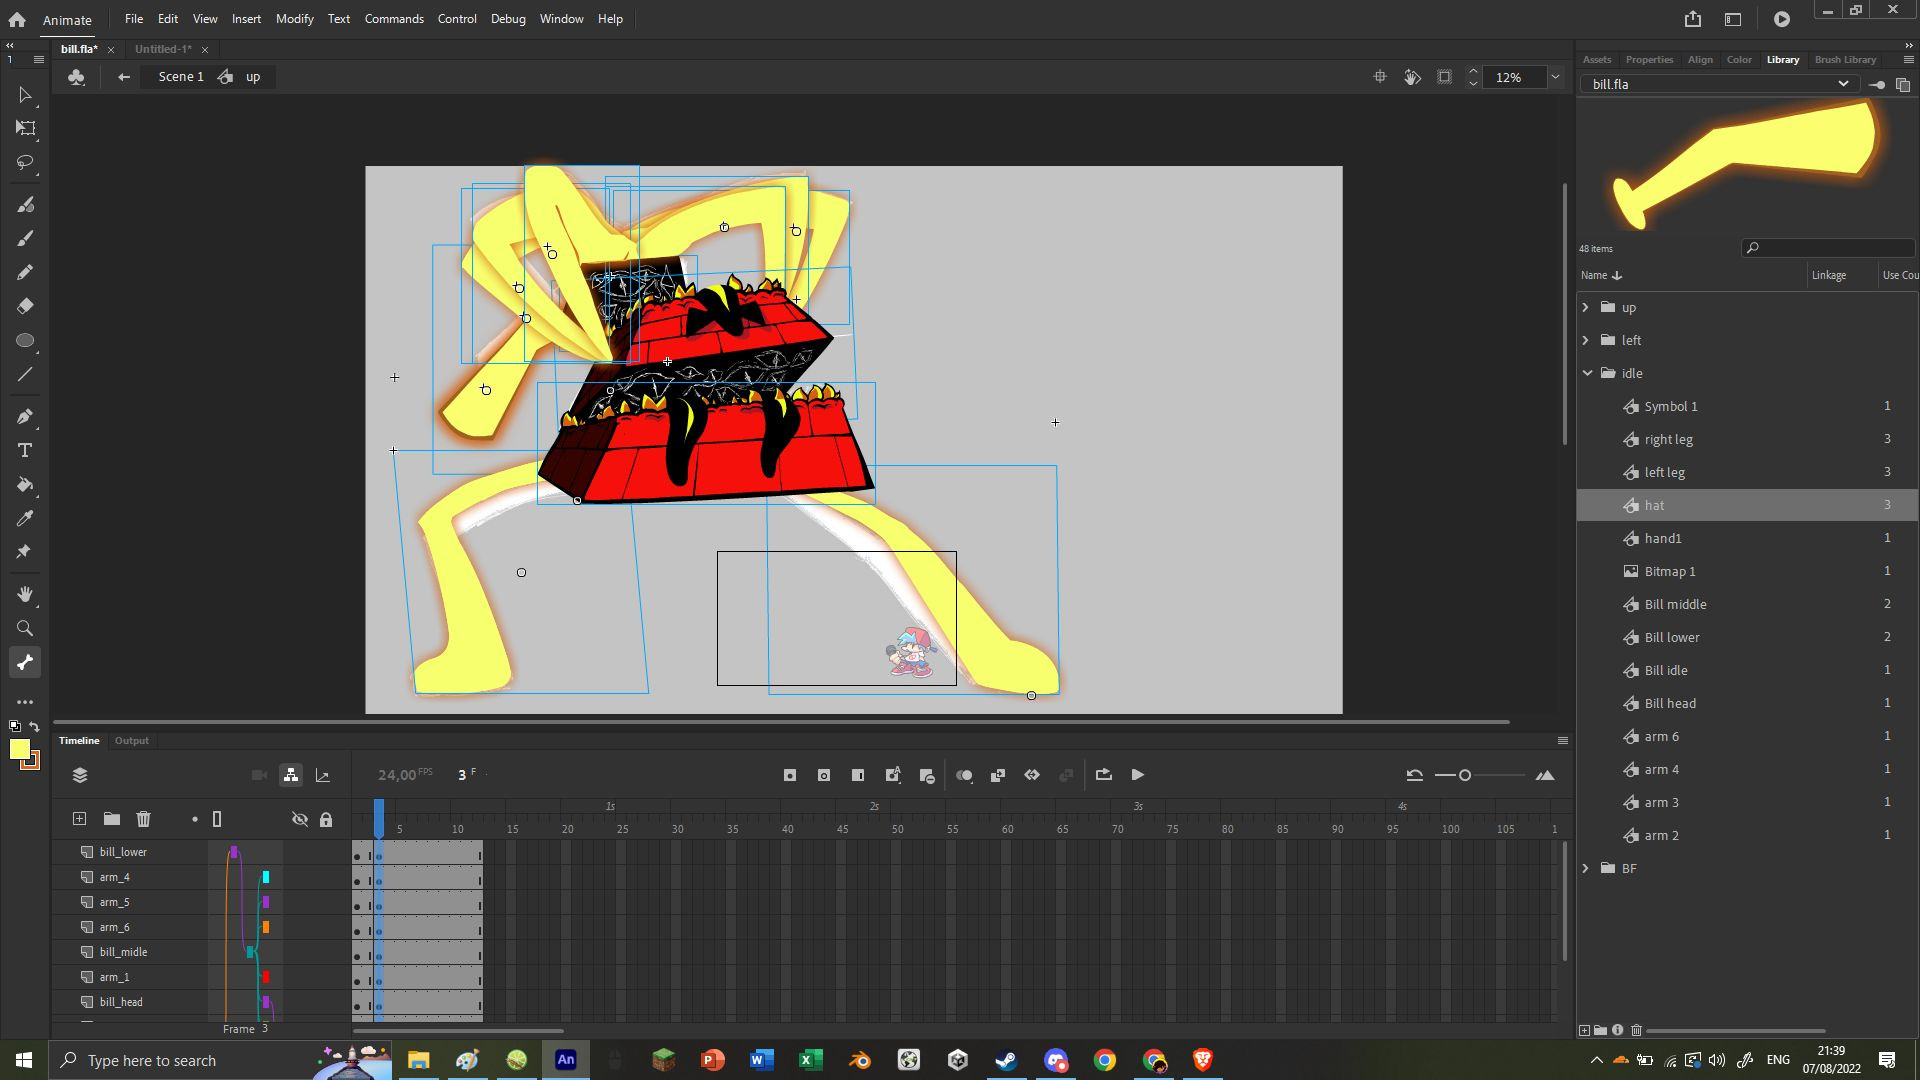1920x1080 pixels.
Task: Open the zoom level dropdown
Action: pos(1555,77)
